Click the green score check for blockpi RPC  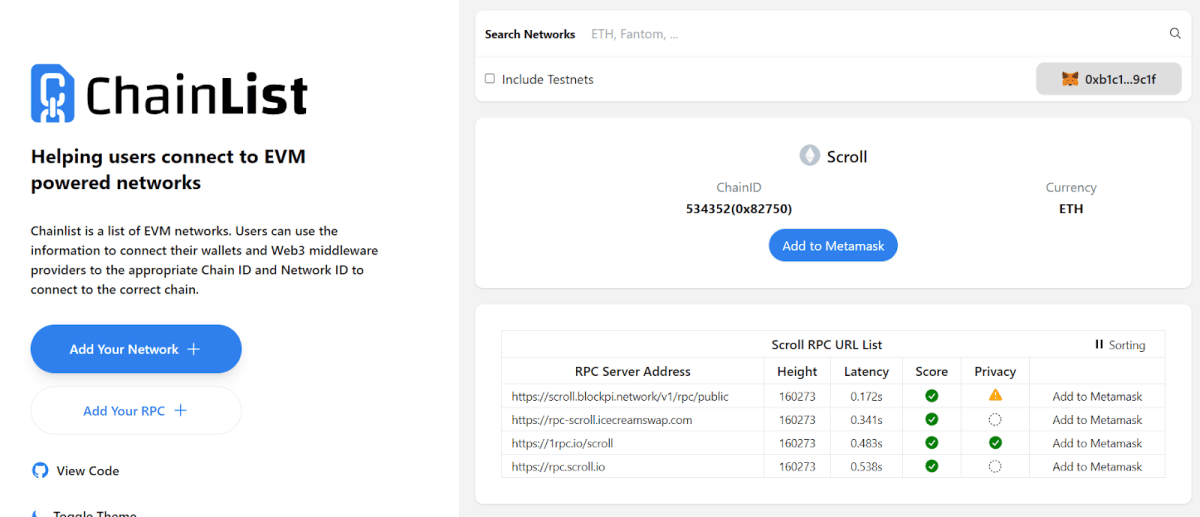pos(932,396)
